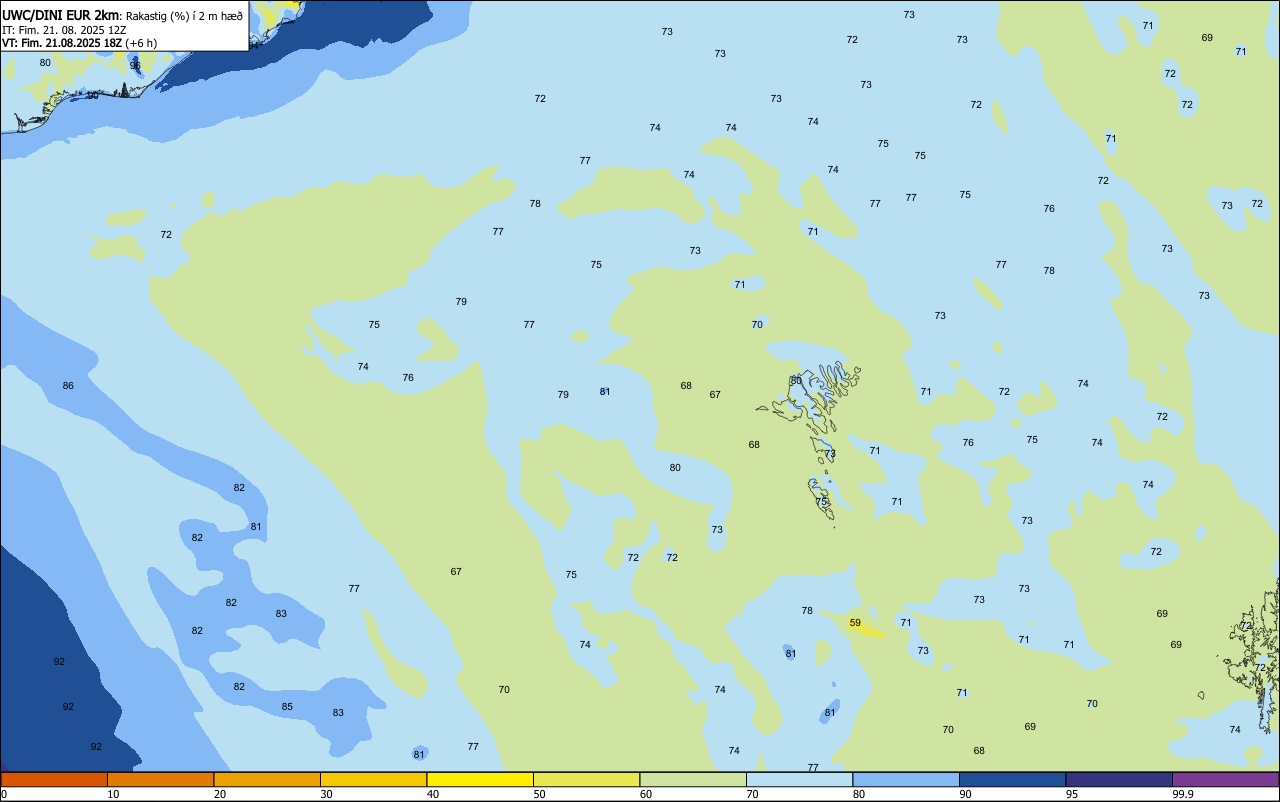The height and width of the screenshot is (802, 1280).
Task: Click the 85 humidity value on the map
Action: point(287,707)
